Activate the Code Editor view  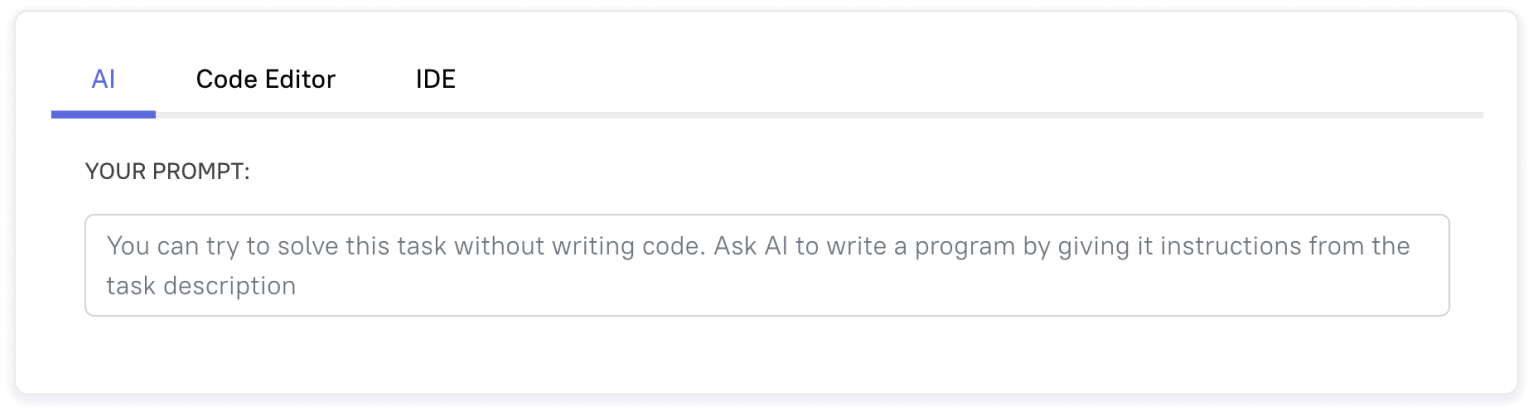(x=265, y=80)
